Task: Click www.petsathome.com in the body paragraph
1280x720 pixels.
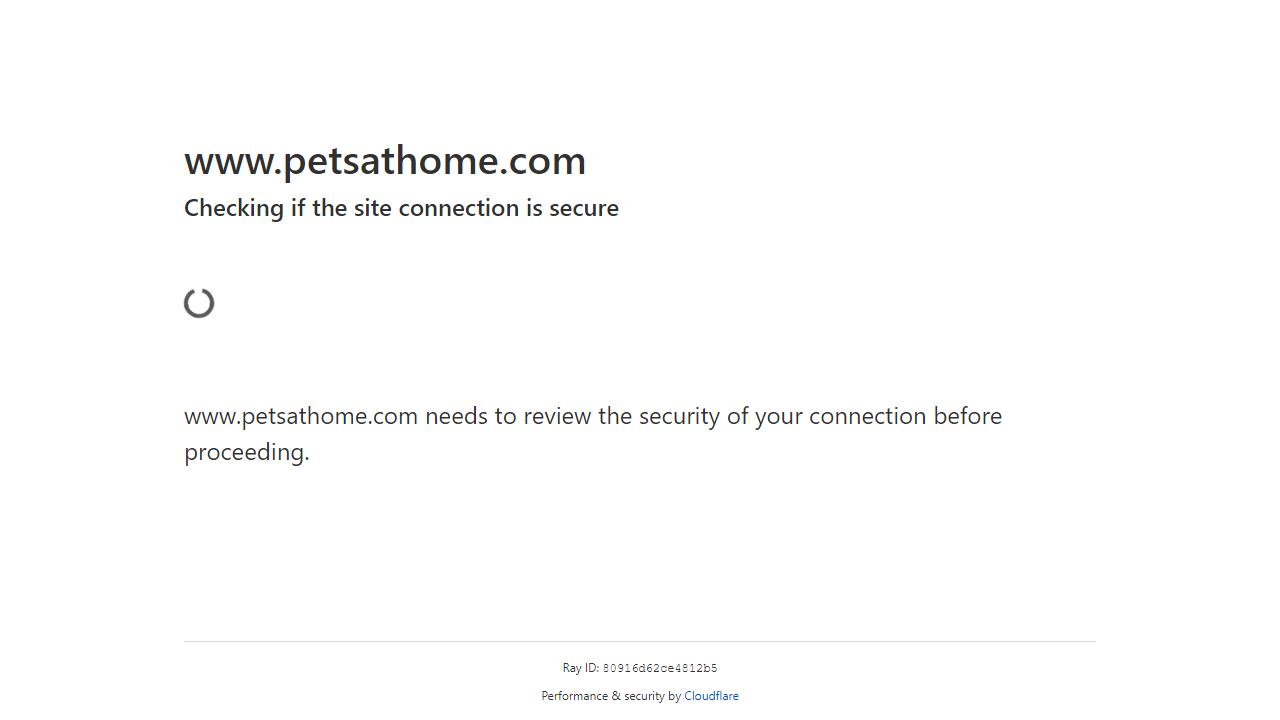Action: [301, 416]
